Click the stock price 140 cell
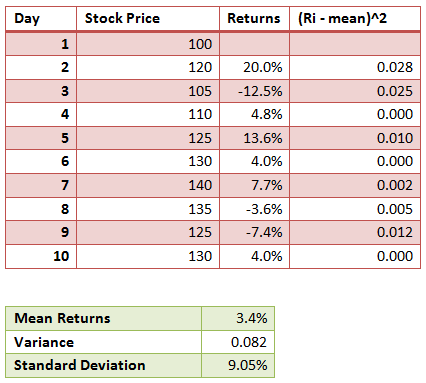The image size is (426, 383). tap(148, 185)
